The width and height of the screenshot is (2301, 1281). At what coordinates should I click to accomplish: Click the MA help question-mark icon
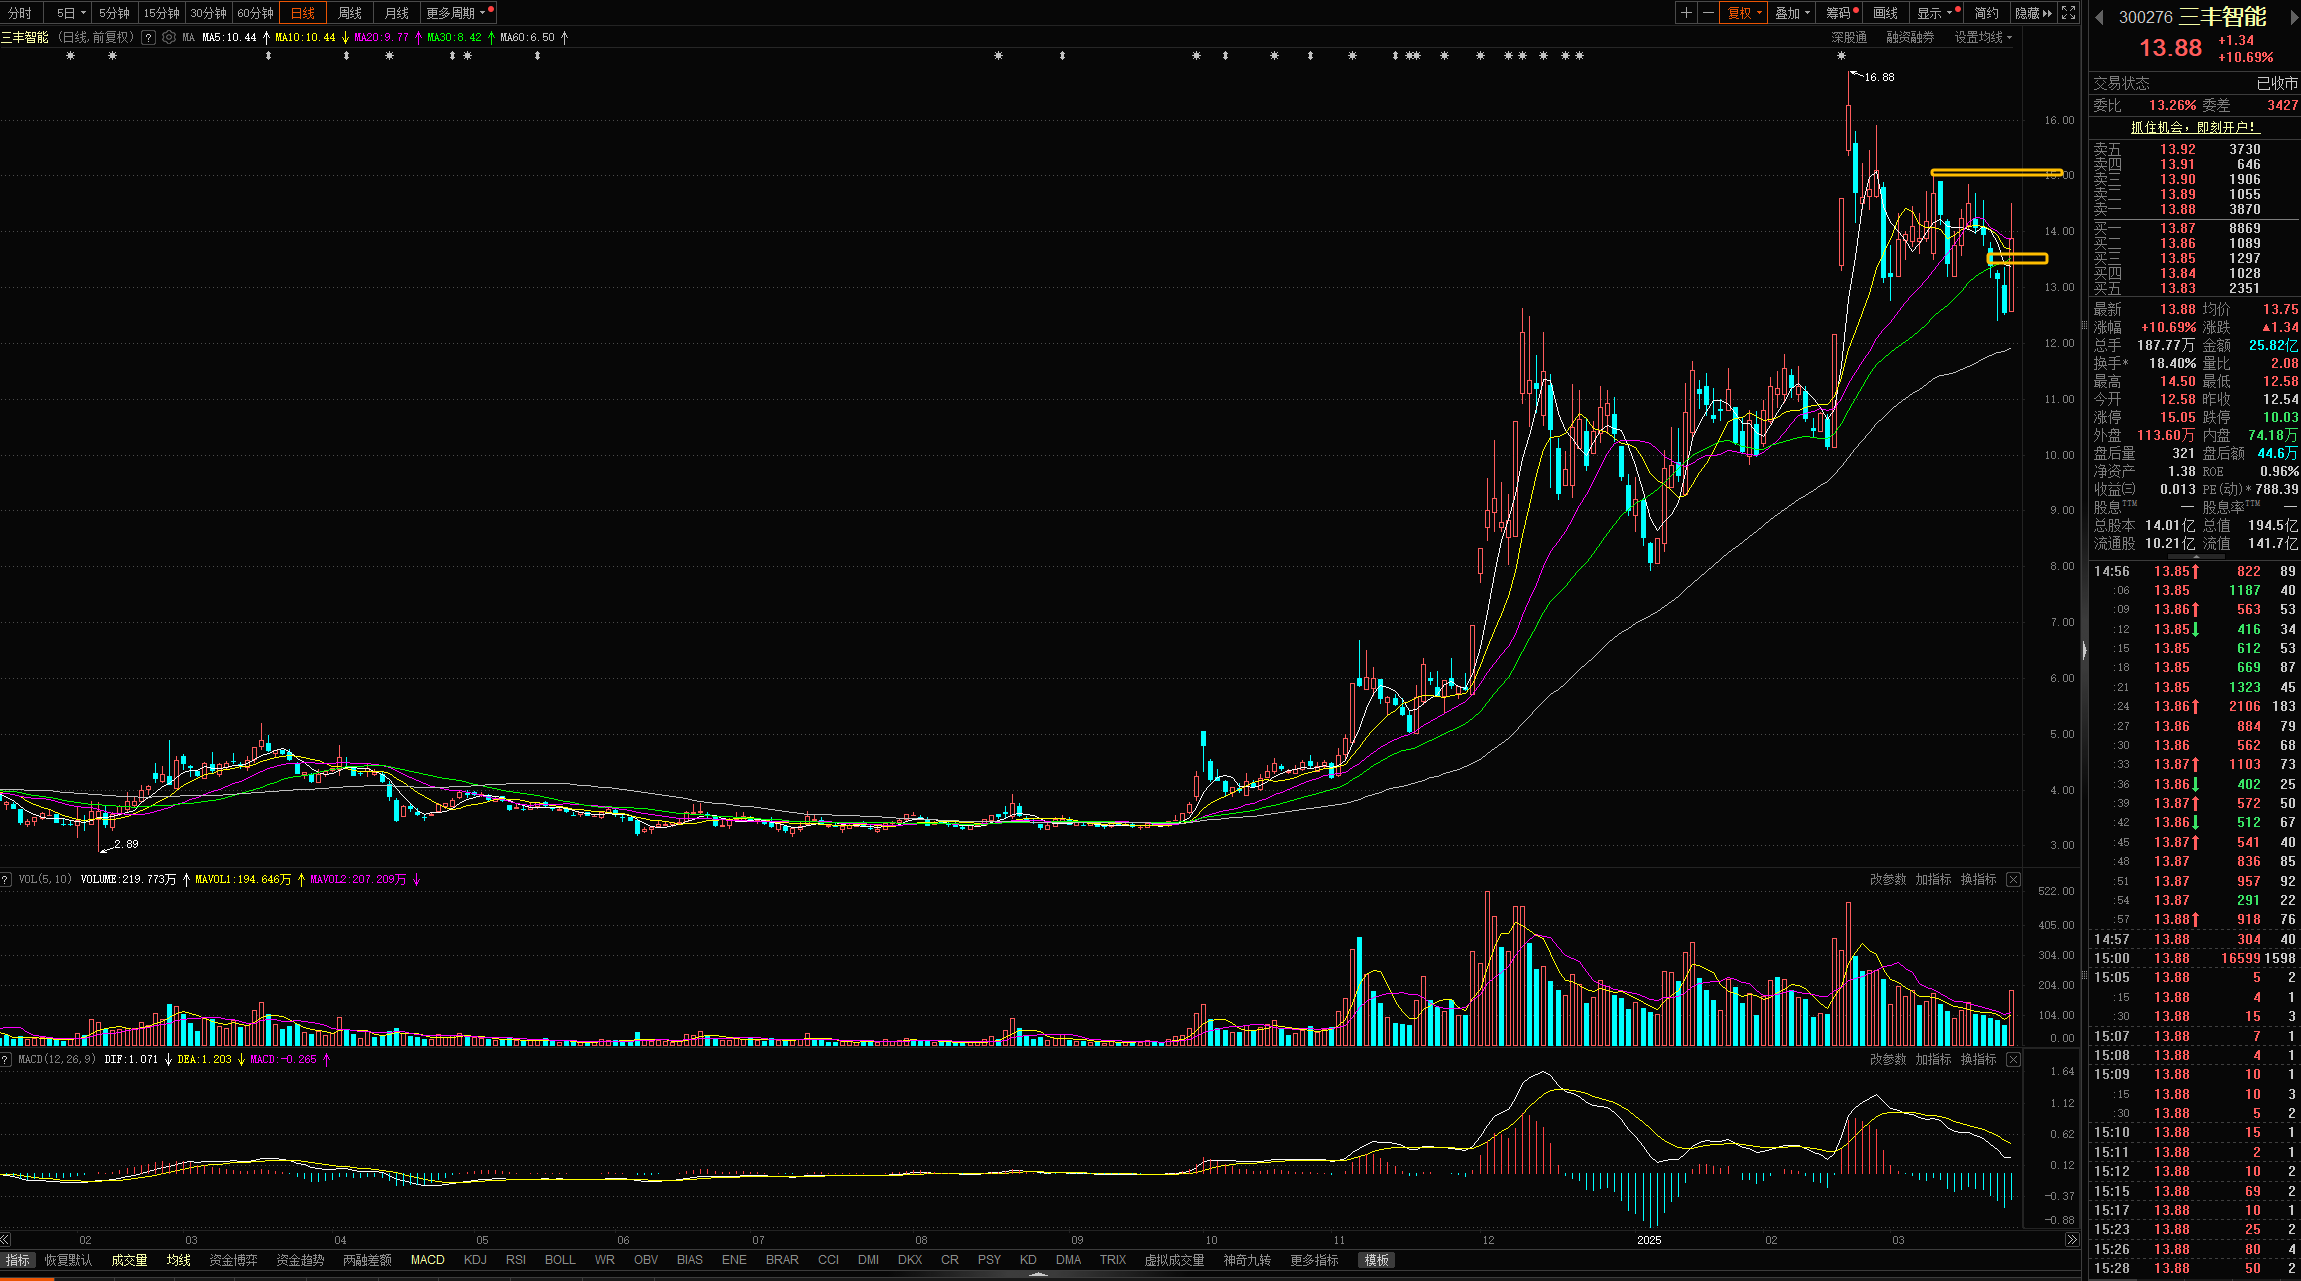pyautogui.click(x=148, y=37)
